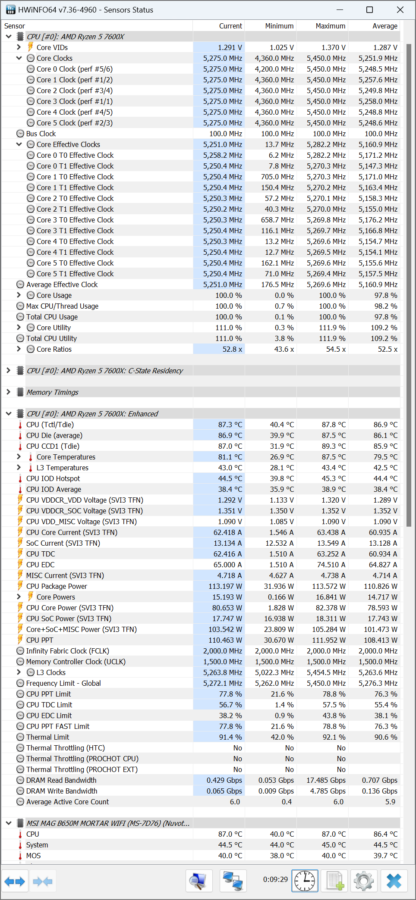Collapse the Core Effective Clocks node
Viewport: 416px width, 900px height.
pyautogui.click(x=19, y=144)
